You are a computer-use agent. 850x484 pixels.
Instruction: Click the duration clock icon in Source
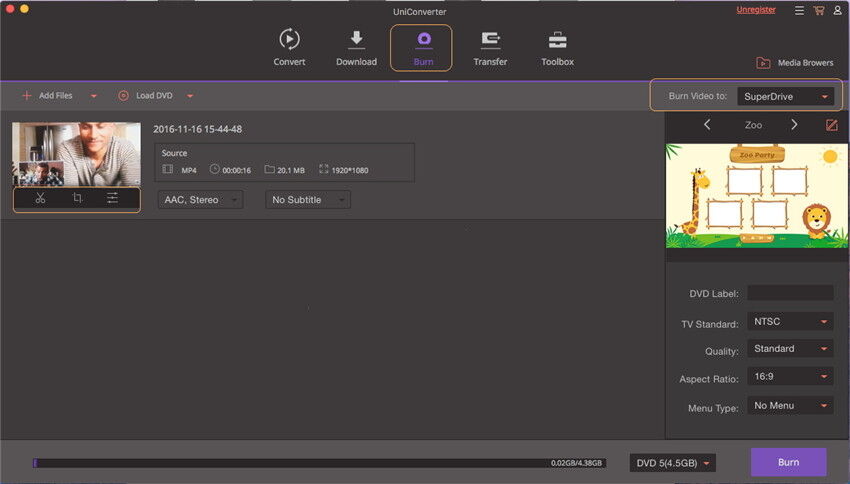coord(215,169)
